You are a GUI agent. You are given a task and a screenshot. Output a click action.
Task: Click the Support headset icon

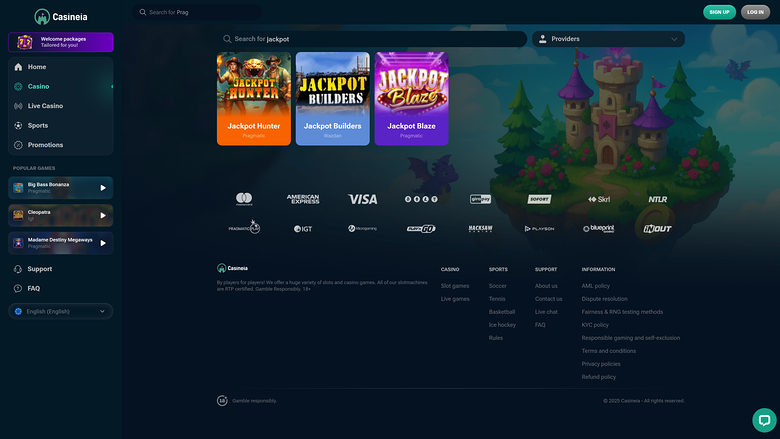[x=18, y=269]
